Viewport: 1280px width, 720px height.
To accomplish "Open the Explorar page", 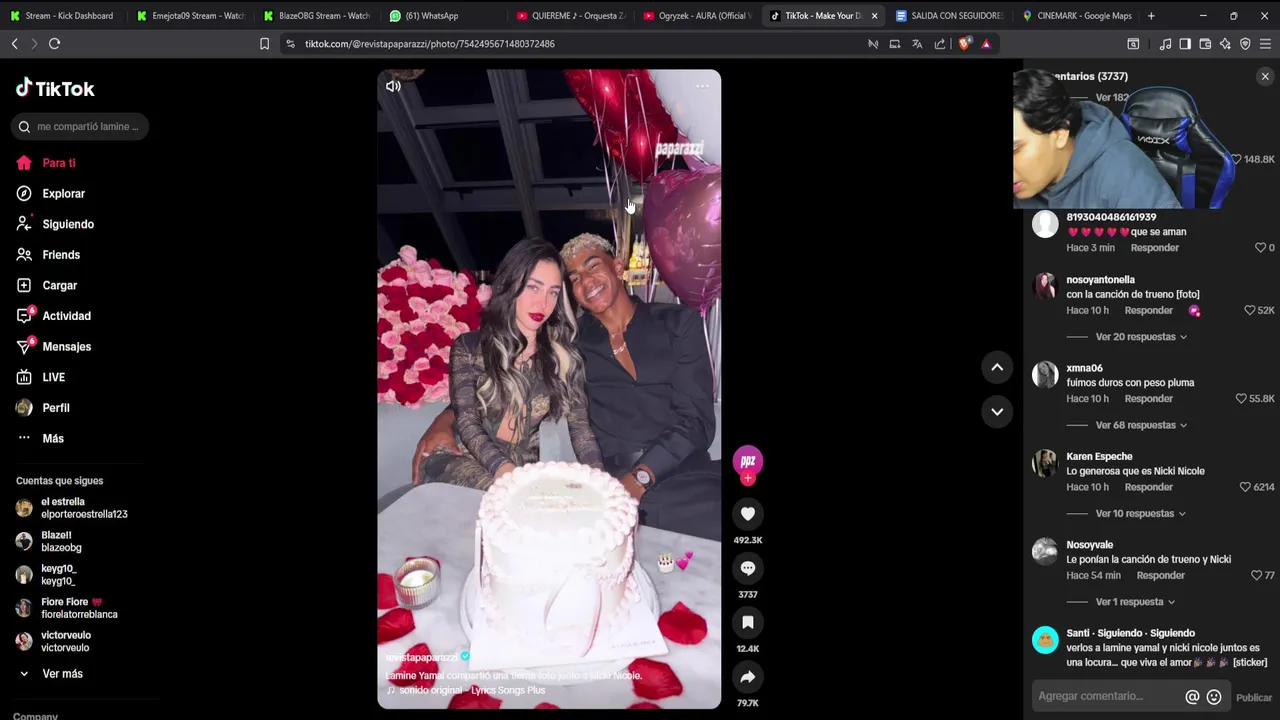I will click(51, 194).
